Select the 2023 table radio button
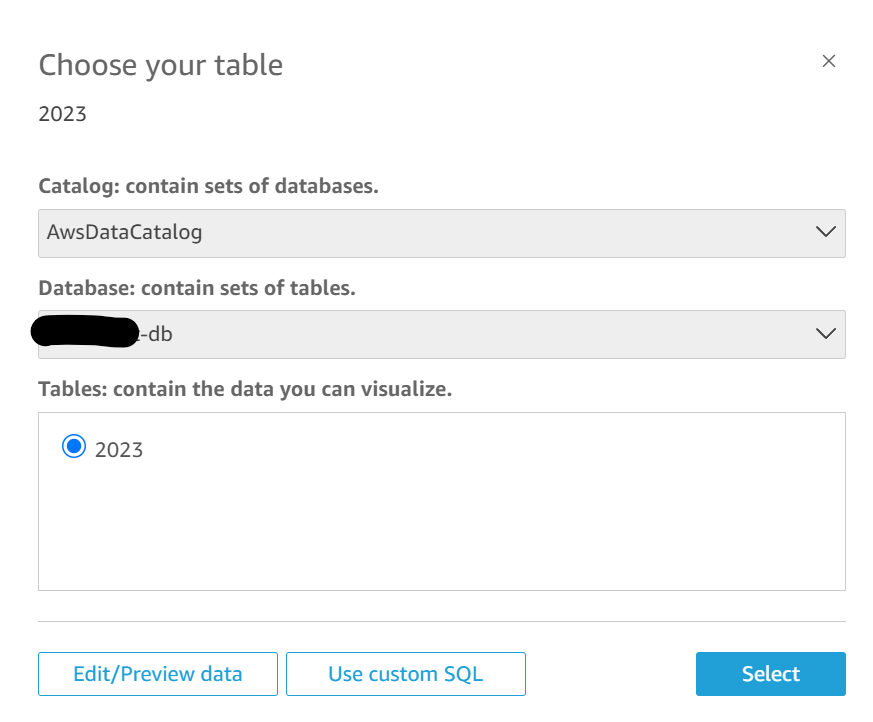 click(73, 447)
